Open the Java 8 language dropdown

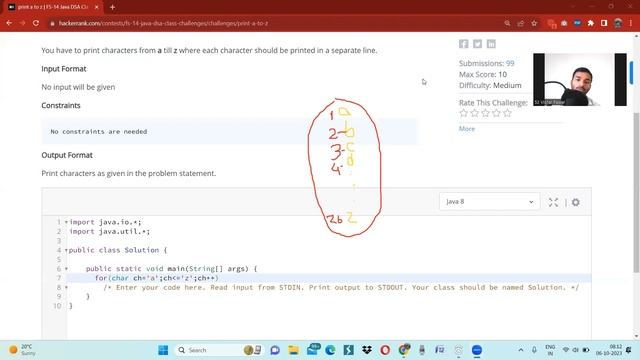click(x=489, y=202)
